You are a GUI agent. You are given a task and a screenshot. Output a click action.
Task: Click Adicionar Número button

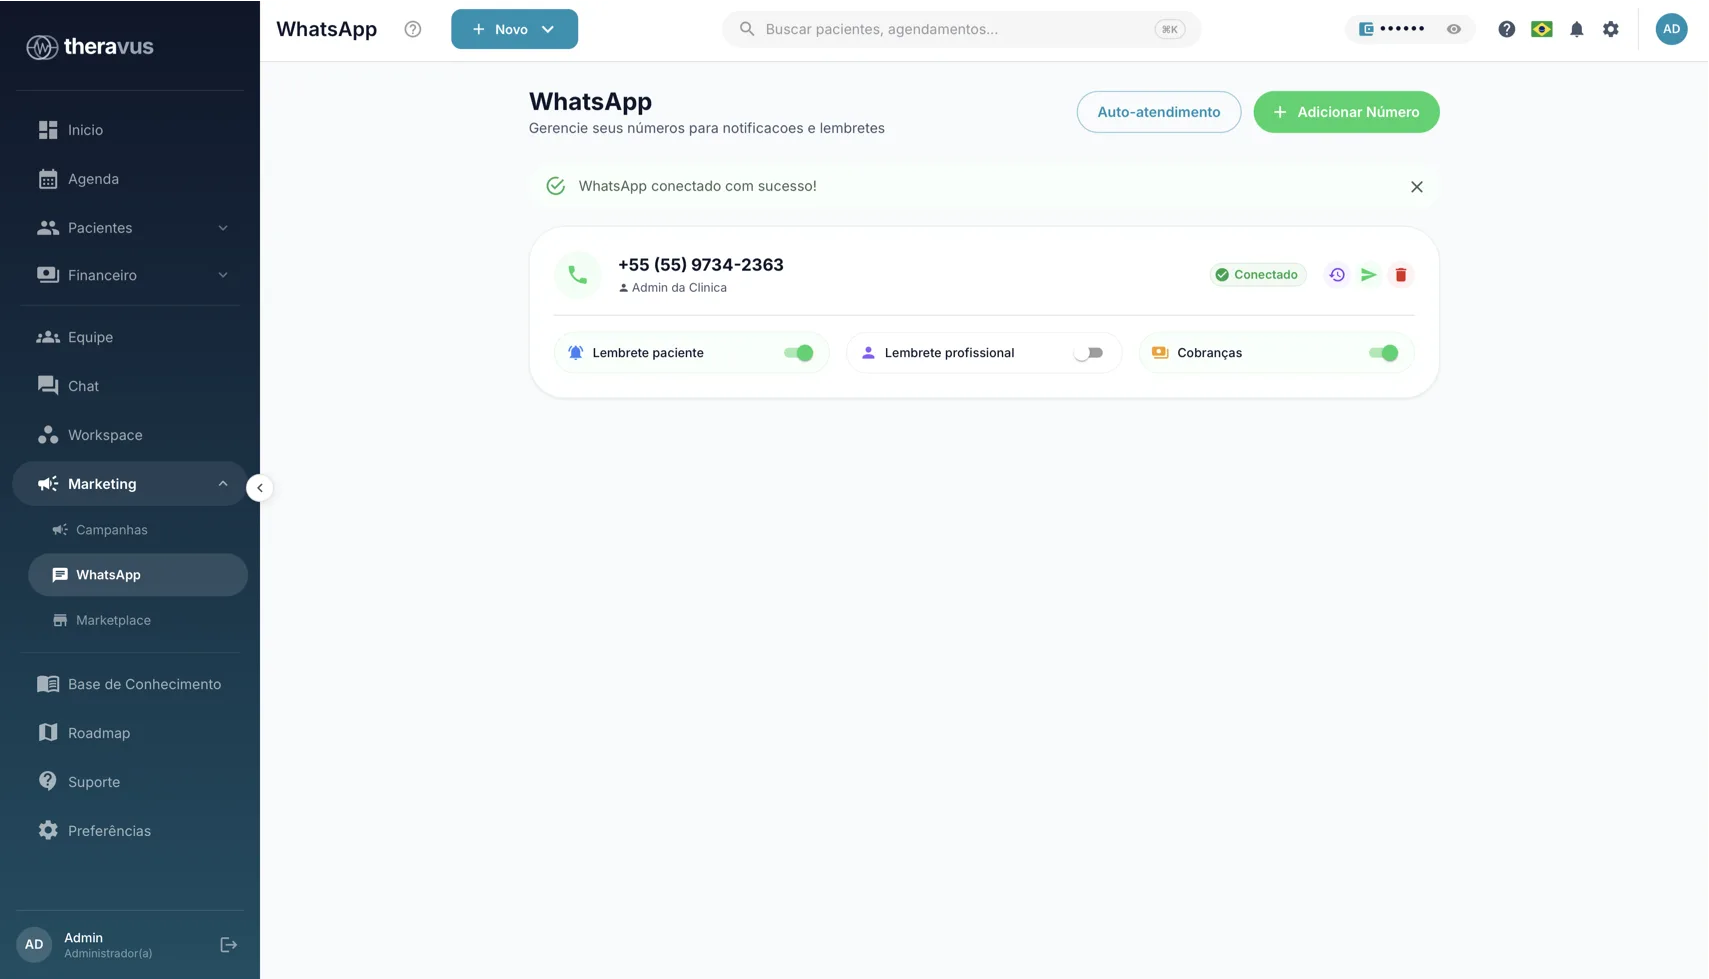[1346, 112]
